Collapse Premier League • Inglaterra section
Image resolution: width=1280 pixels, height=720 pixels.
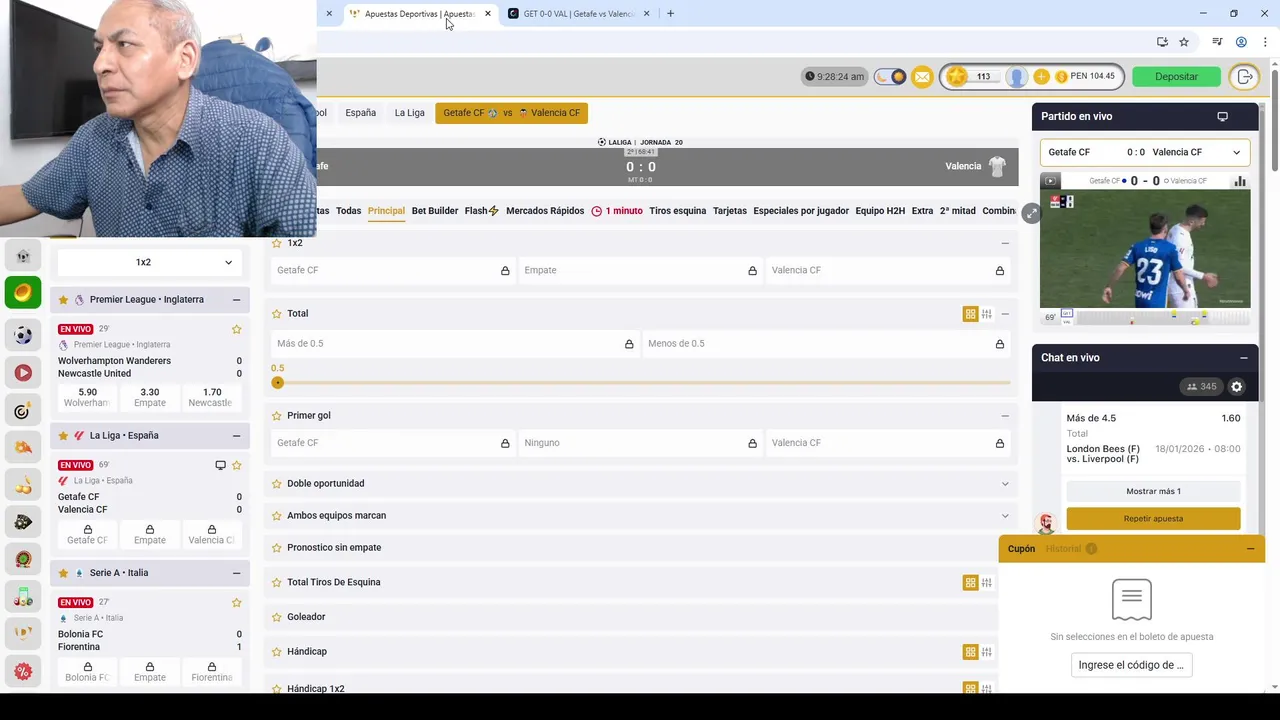point(236,299)
